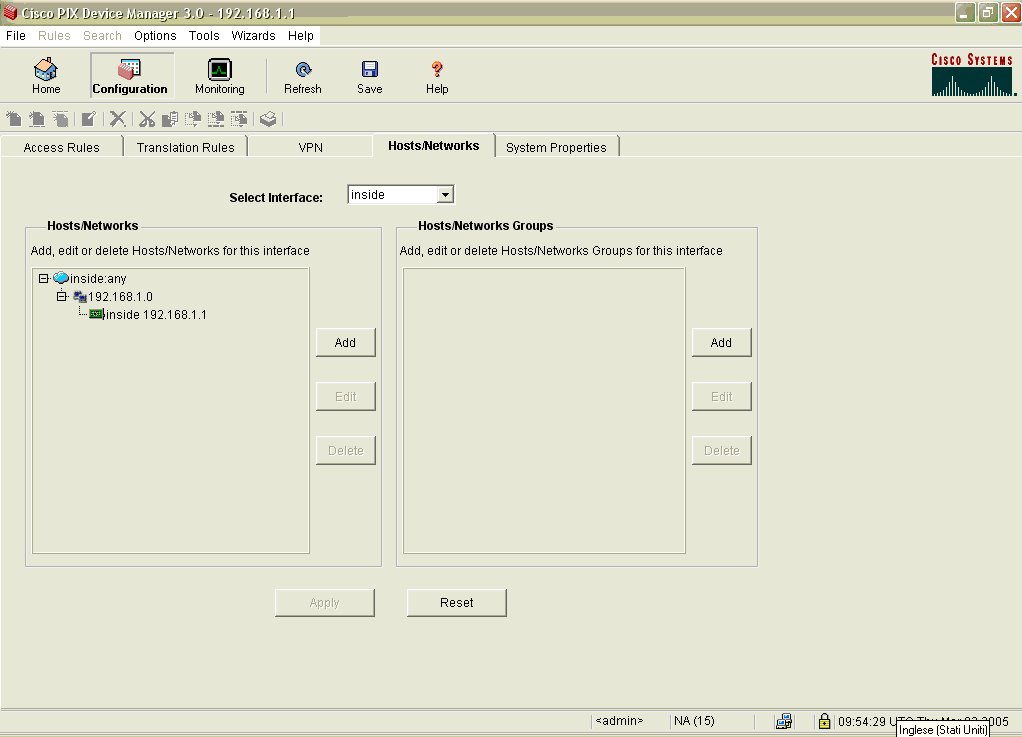The image size is (1022, 737).
Task: Click the cut scissors toolbar icon
Action: 147,119
